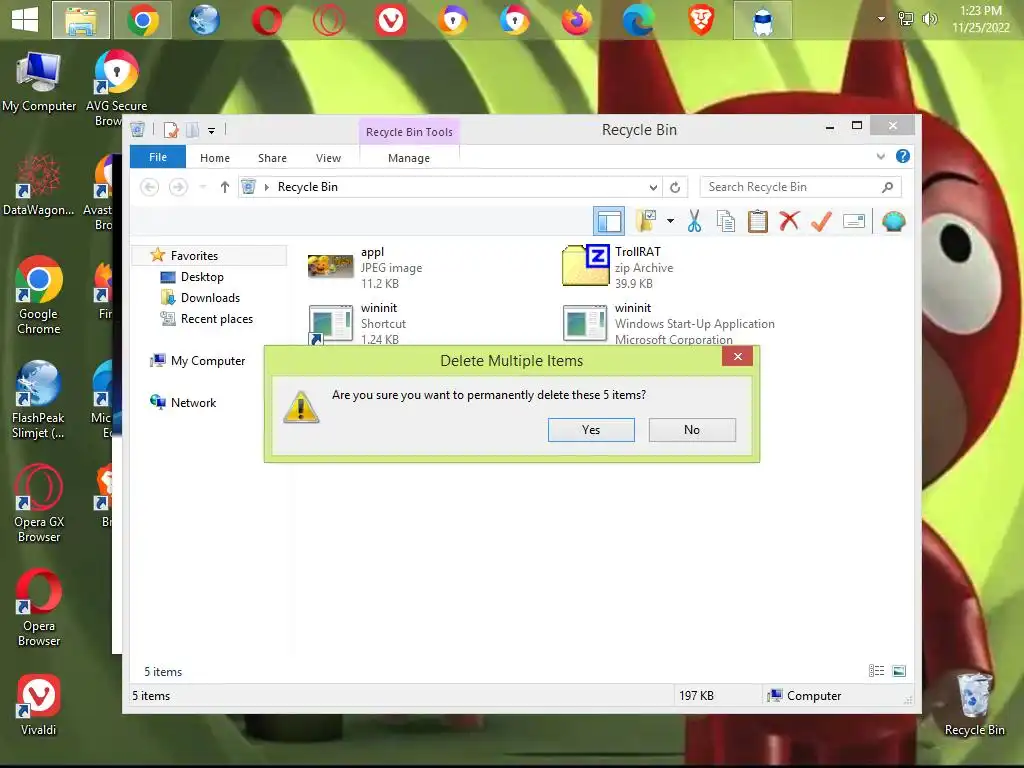
Task: Click the new folder icon in quick access toolbar
Action: pos(192,130)
